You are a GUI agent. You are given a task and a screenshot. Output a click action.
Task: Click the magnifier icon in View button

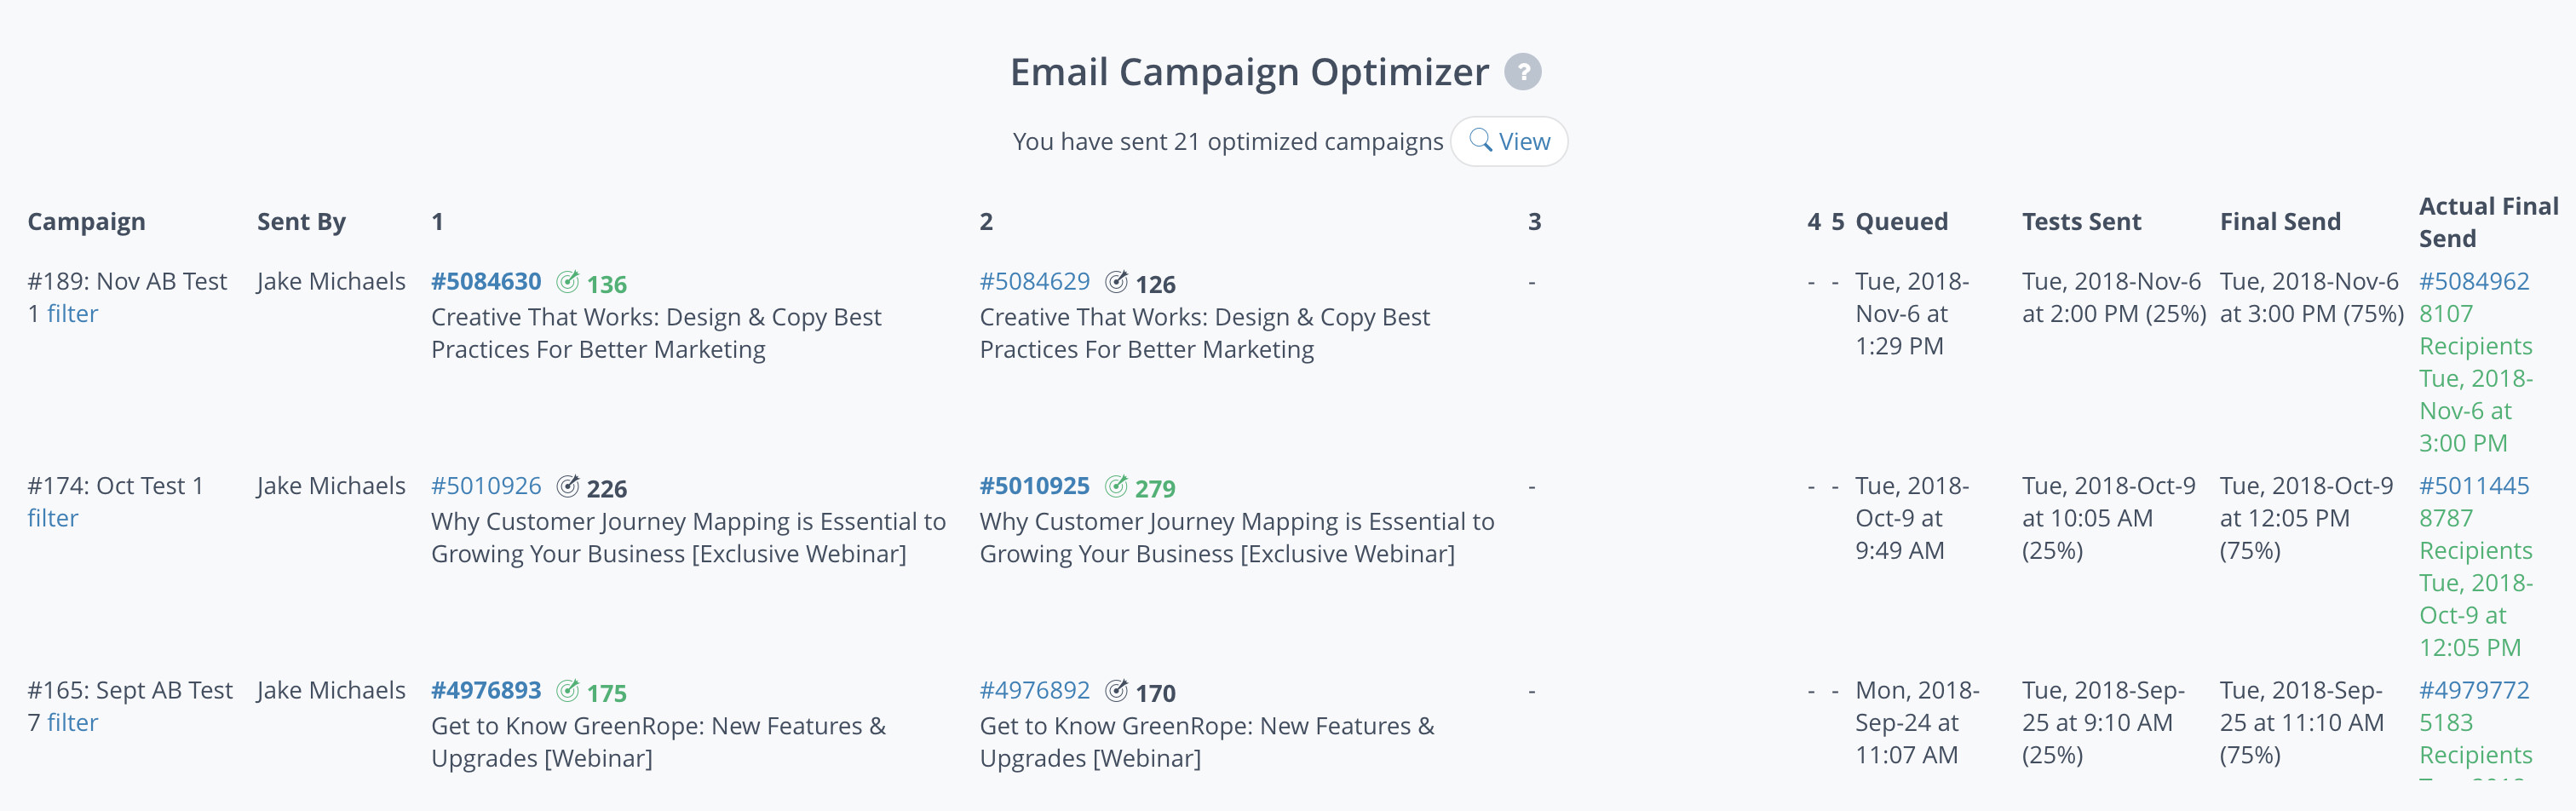tap(1480, 140)
